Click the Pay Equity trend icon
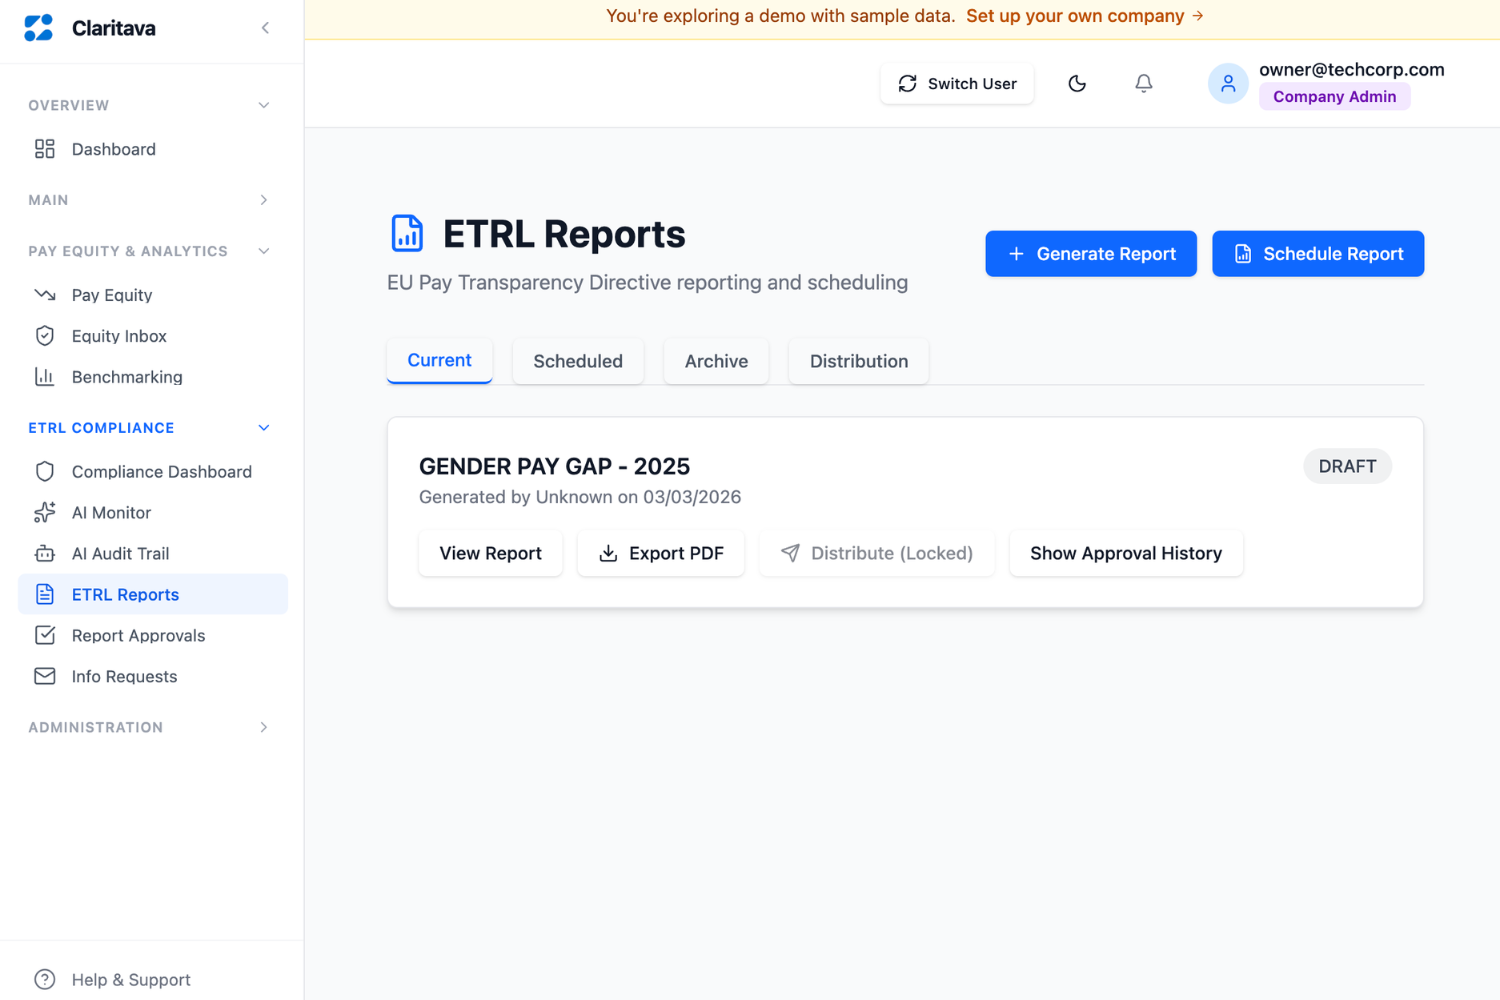The width and height of the screenshot is (1500, 1000). [45, 295]
